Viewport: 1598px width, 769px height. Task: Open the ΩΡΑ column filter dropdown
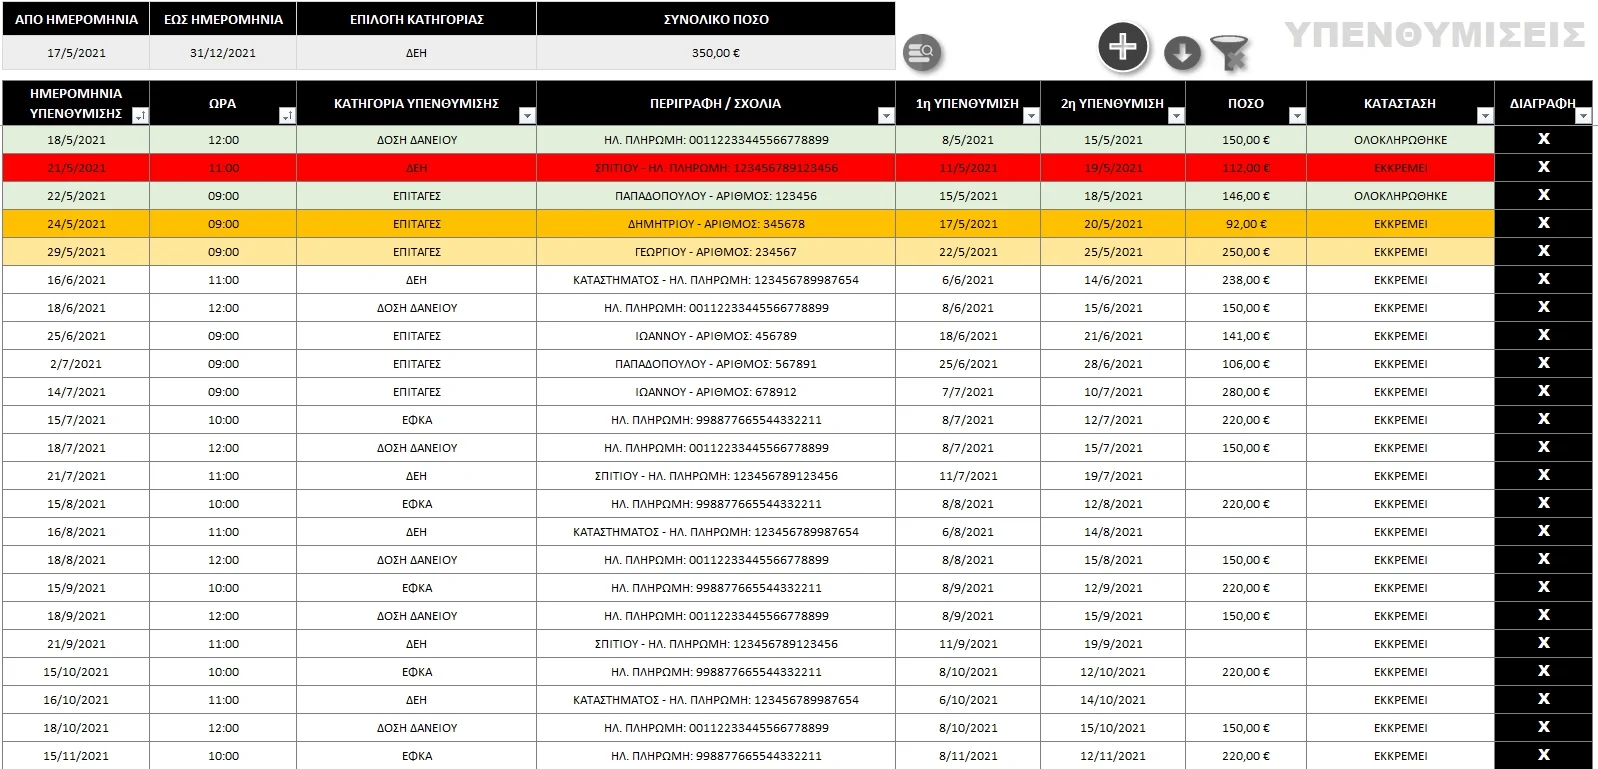pyautogui.click(x=287, y=116)
